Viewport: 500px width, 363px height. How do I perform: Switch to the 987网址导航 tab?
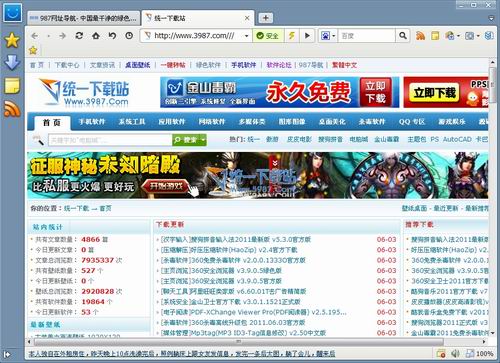[83, 18]
